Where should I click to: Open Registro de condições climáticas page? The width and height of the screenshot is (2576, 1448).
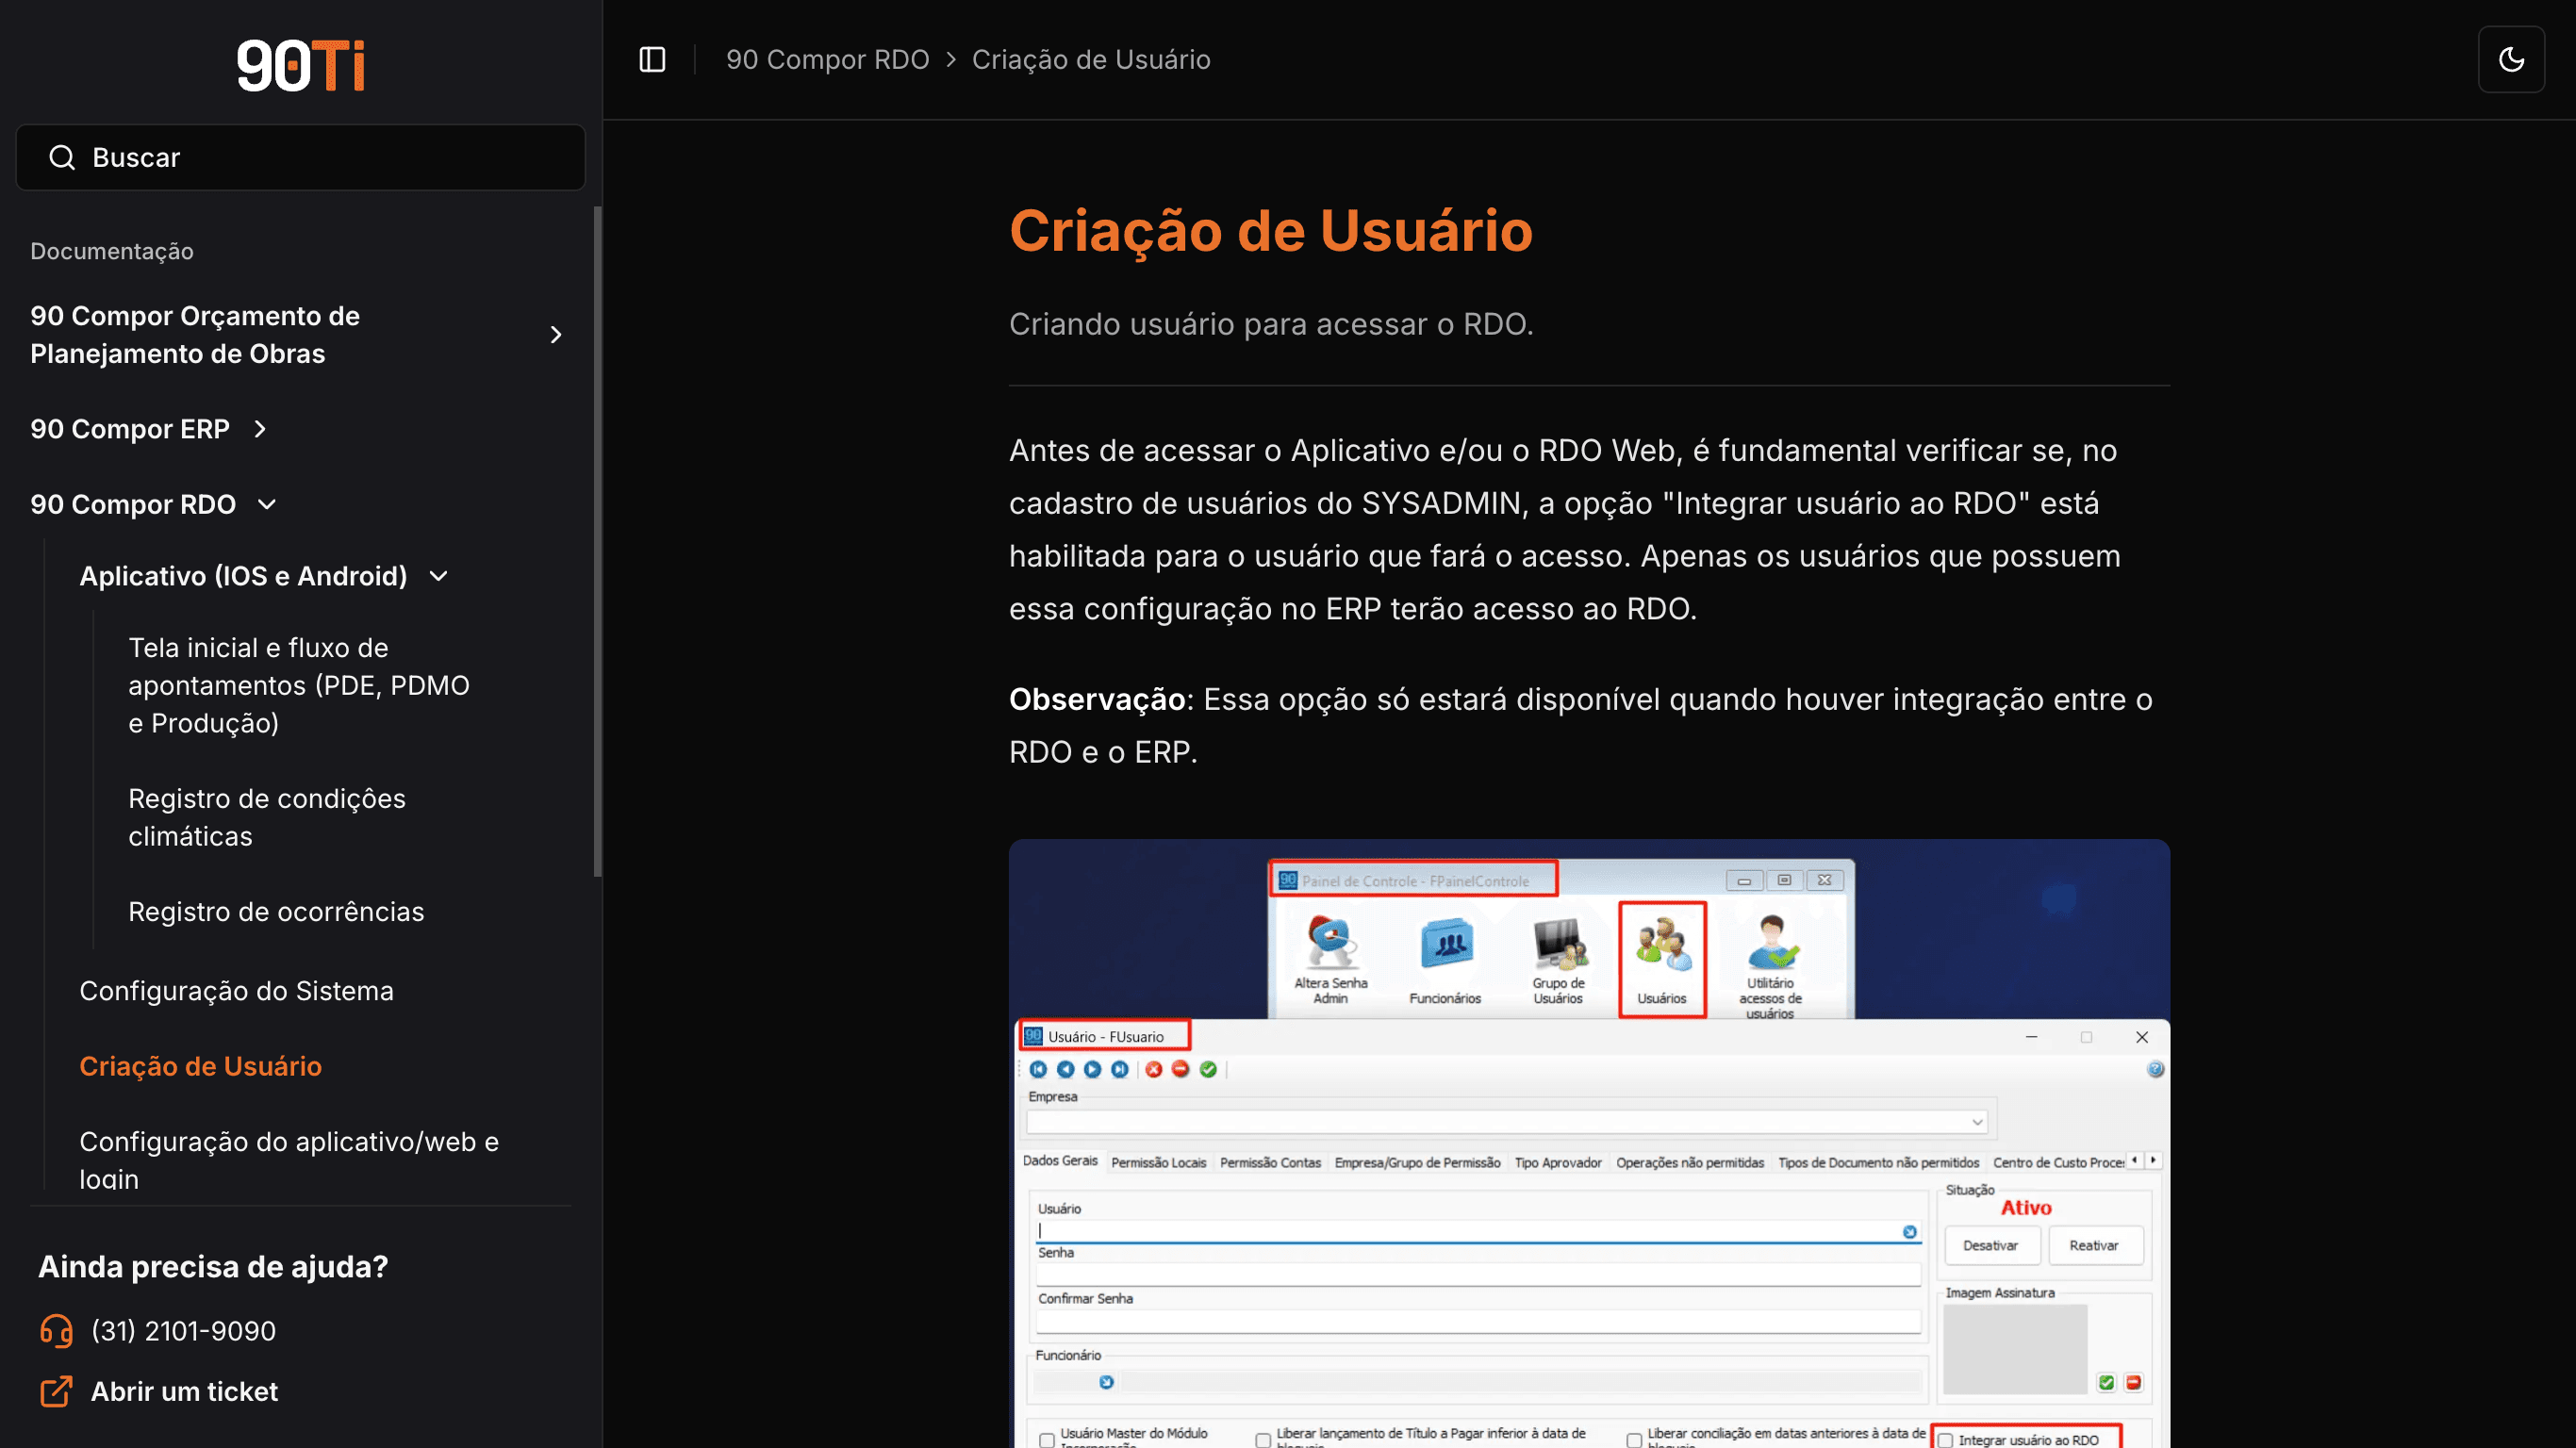tap(267, 817)
